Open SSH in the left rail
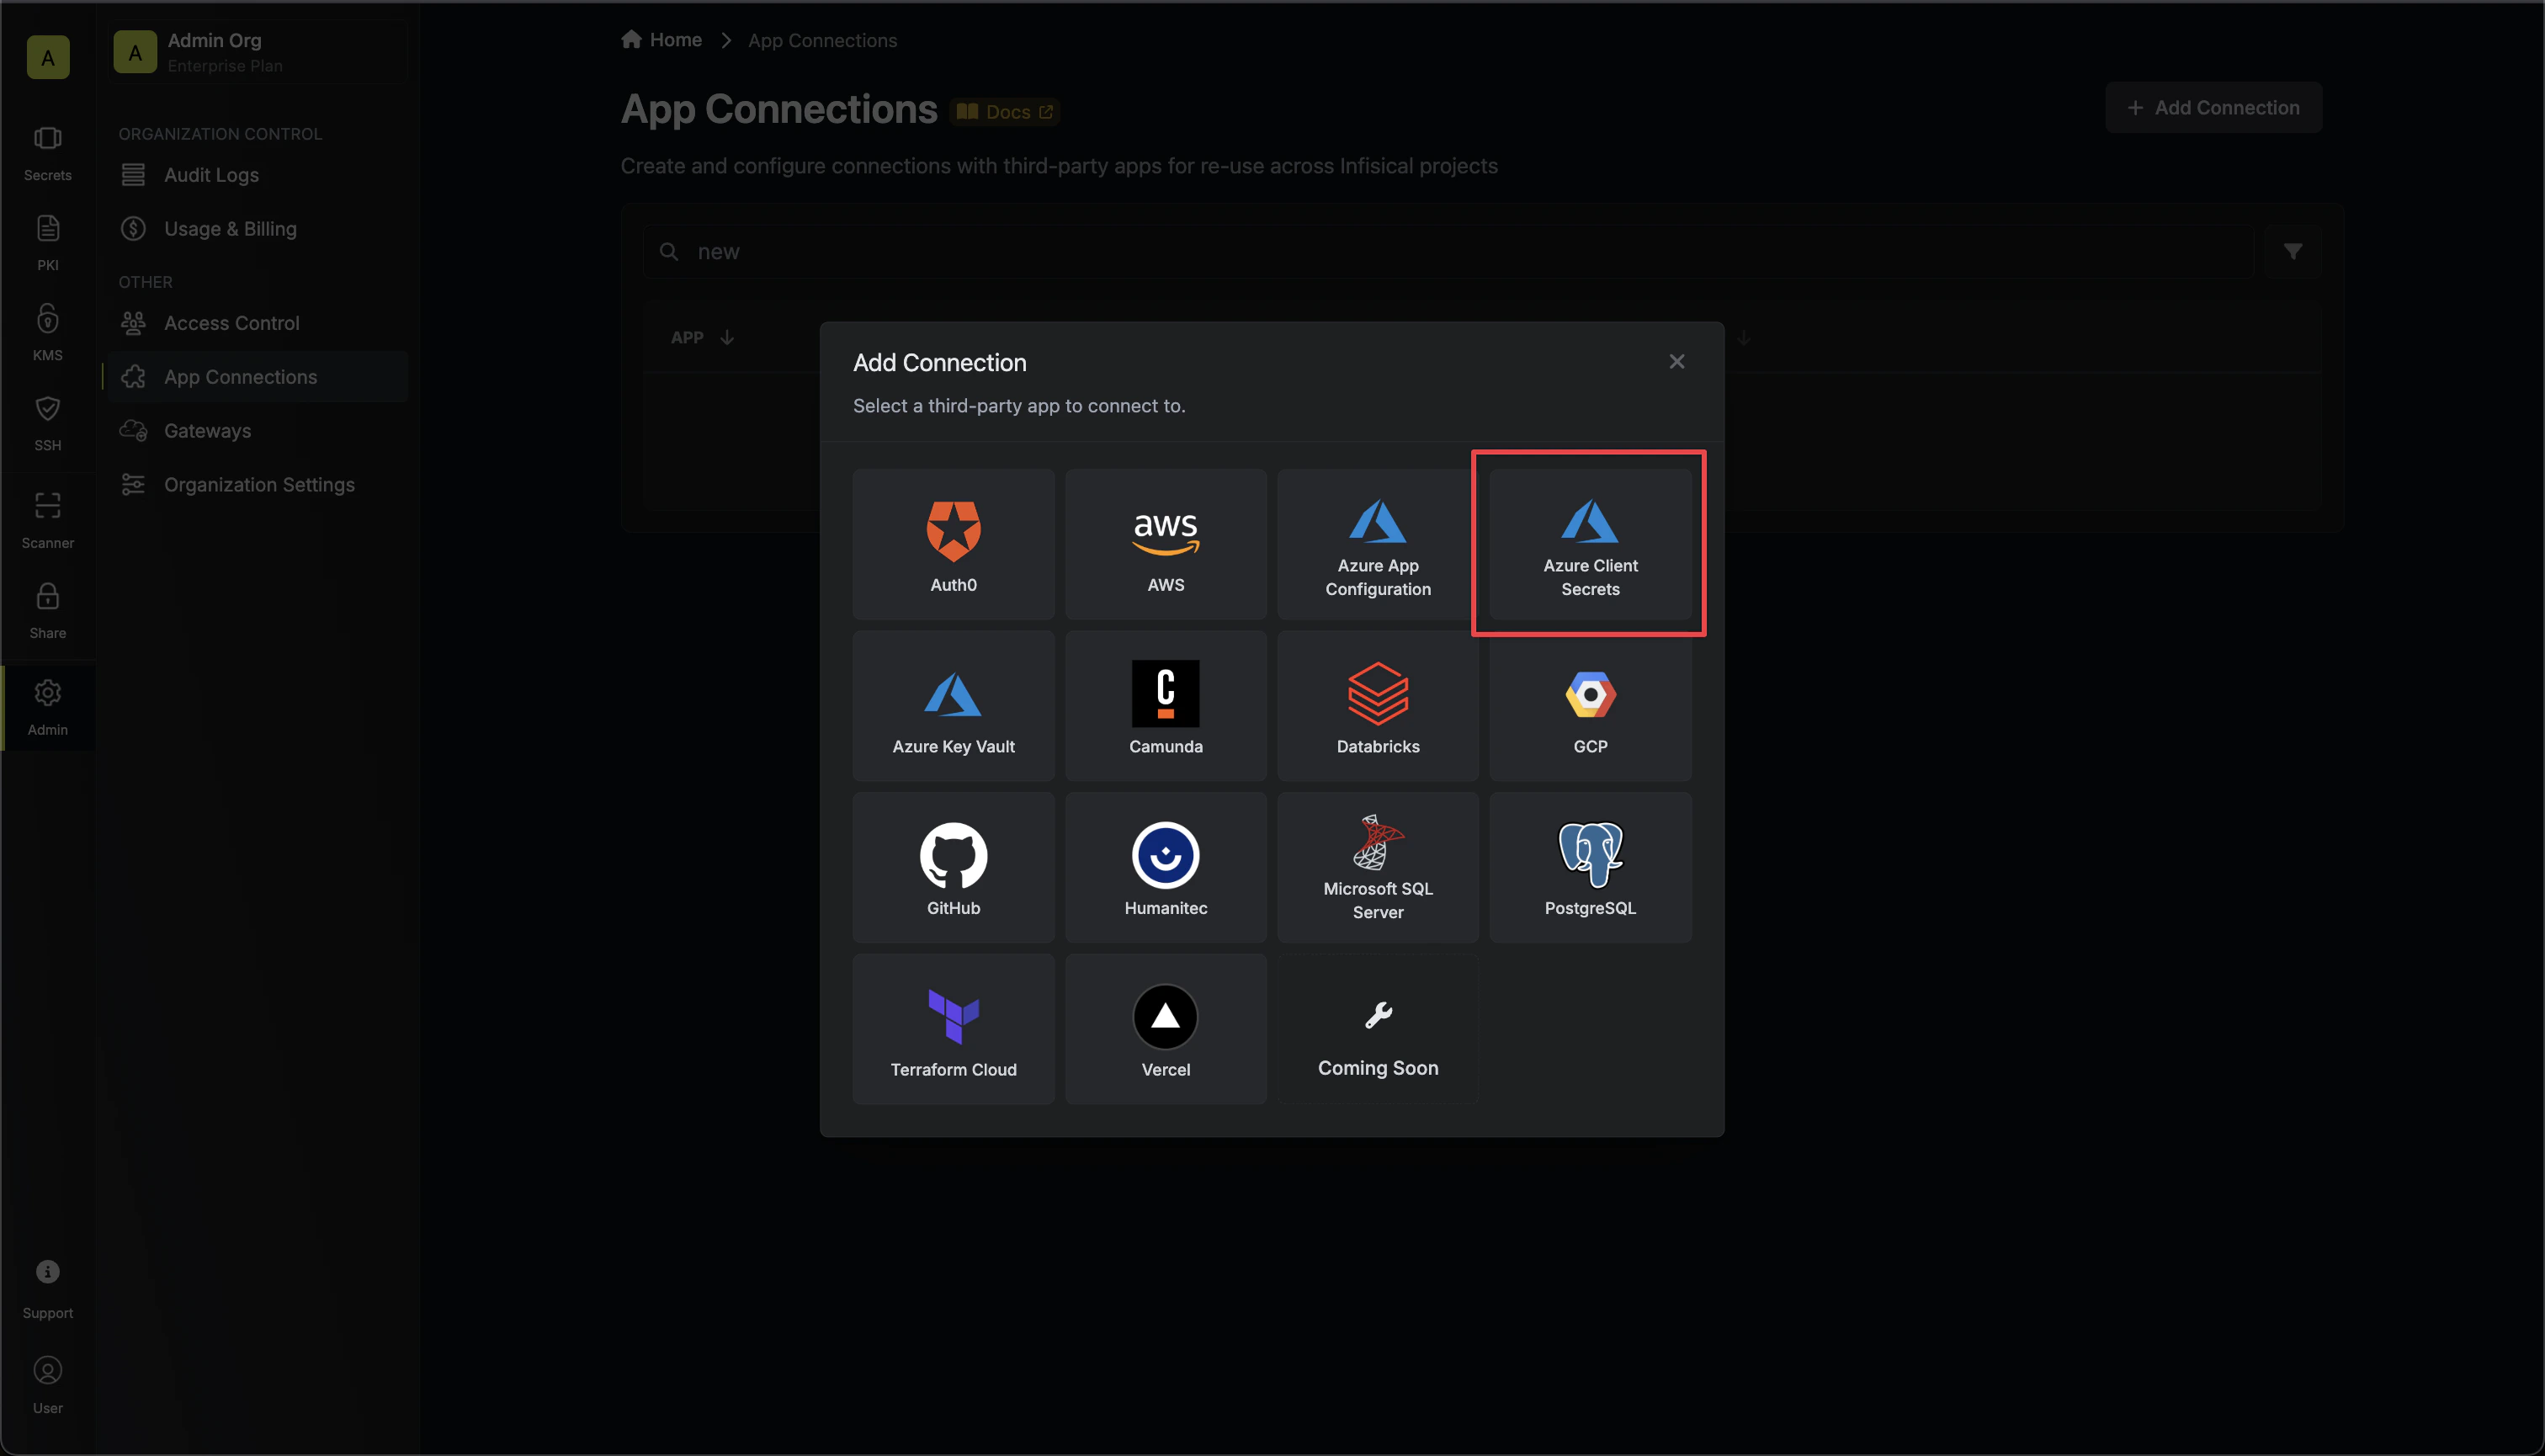 click(48, 423)
